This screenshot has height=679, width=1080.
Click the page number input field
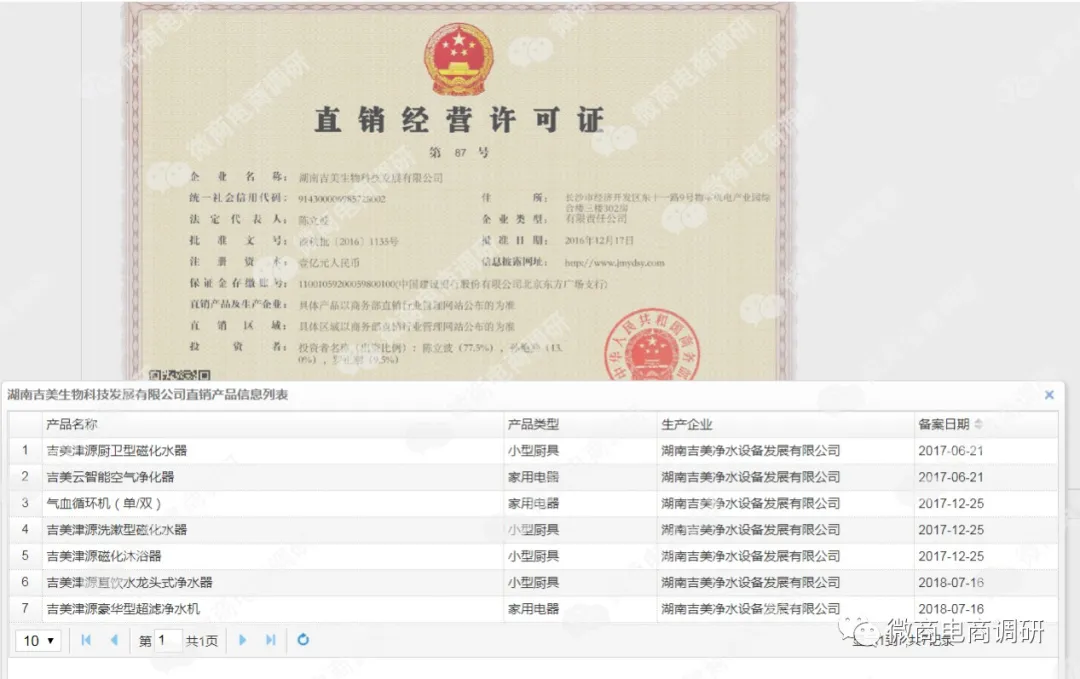click(x=168, y=640)
